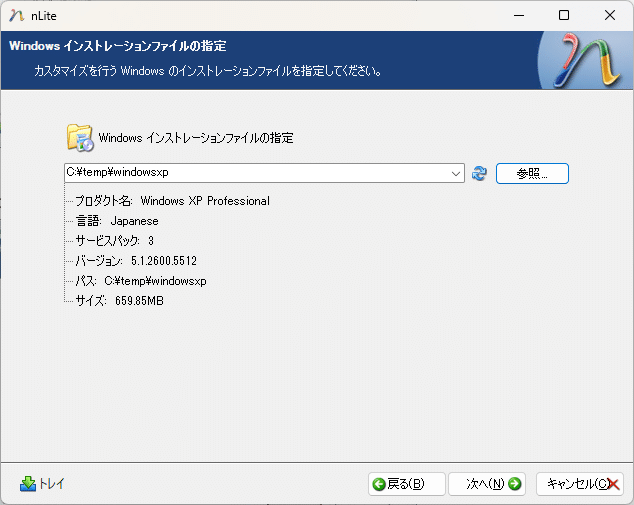Go back with 戻る(B) button

coord(406,484)
